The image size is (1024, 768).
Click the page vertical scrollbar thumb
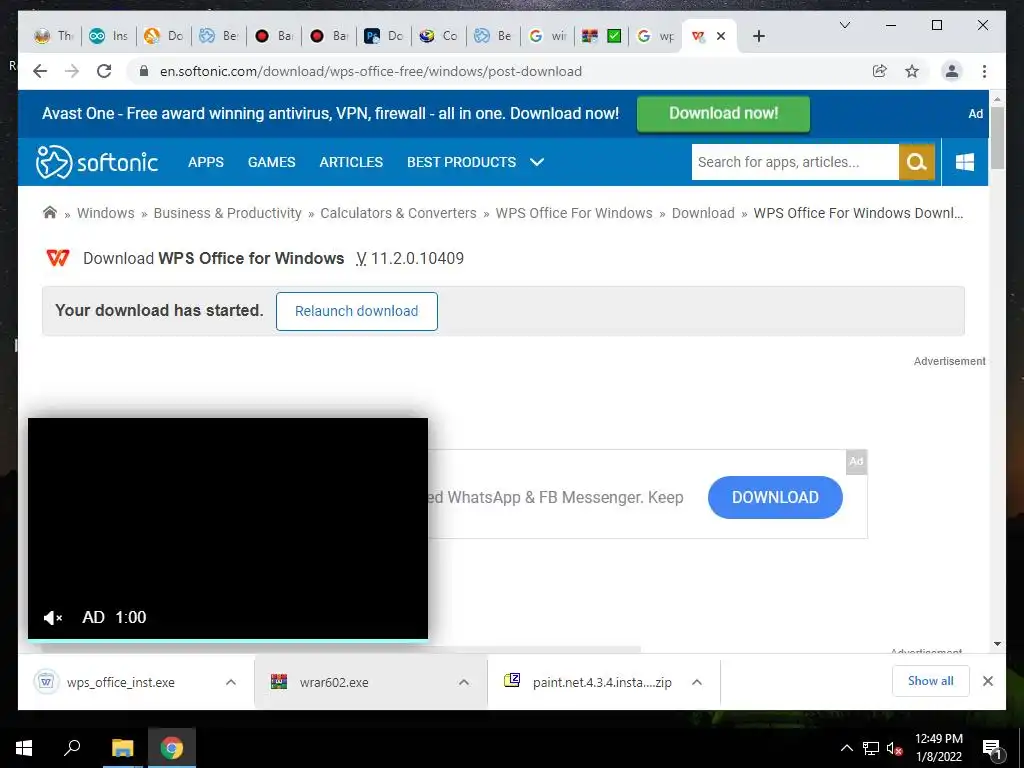pos(997,137)
